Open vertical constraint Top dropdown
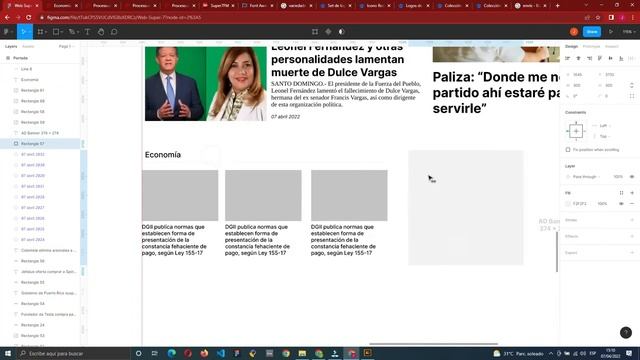Image resolution: width=640 pixels, height=360 pixels. coord(604,136)
